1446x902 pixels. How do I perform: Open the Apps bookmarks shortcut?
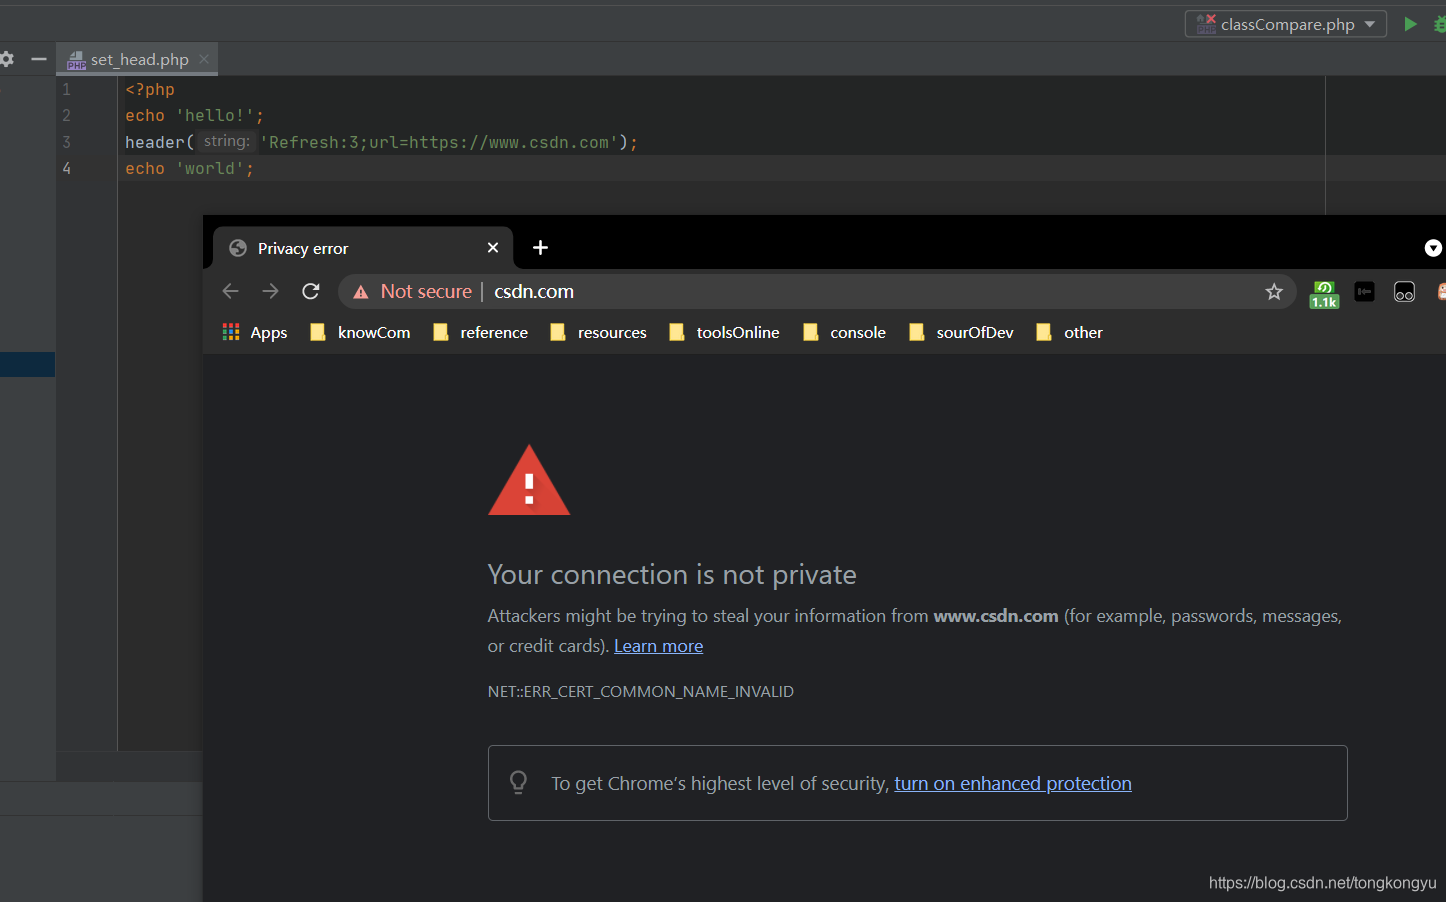tap(255, 332)
